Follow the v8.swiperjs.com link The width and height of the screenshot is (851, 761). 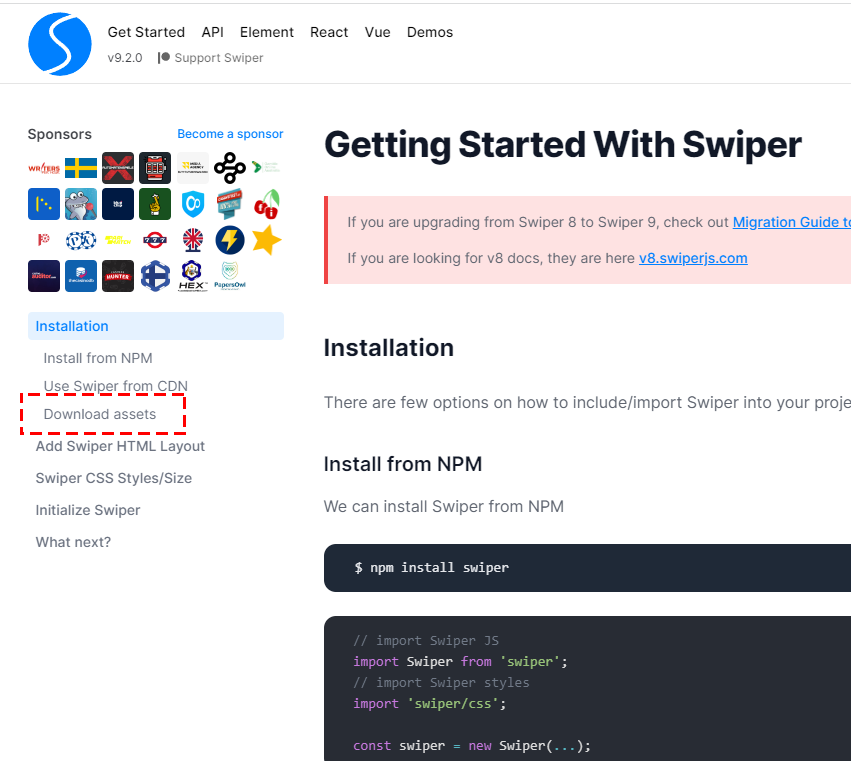pos(693,258)
